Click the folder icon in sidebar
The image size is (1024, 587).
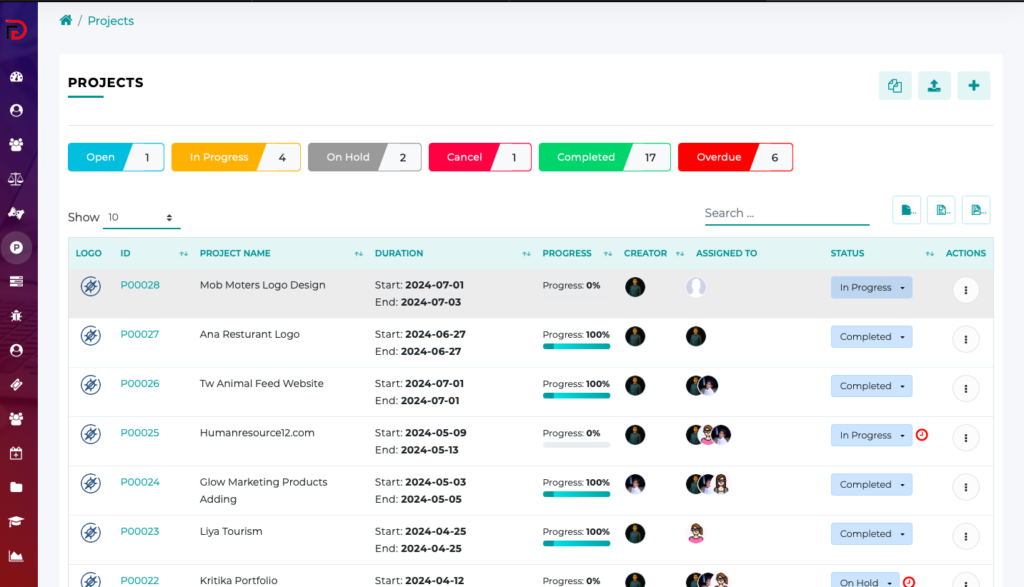point(16,487)
